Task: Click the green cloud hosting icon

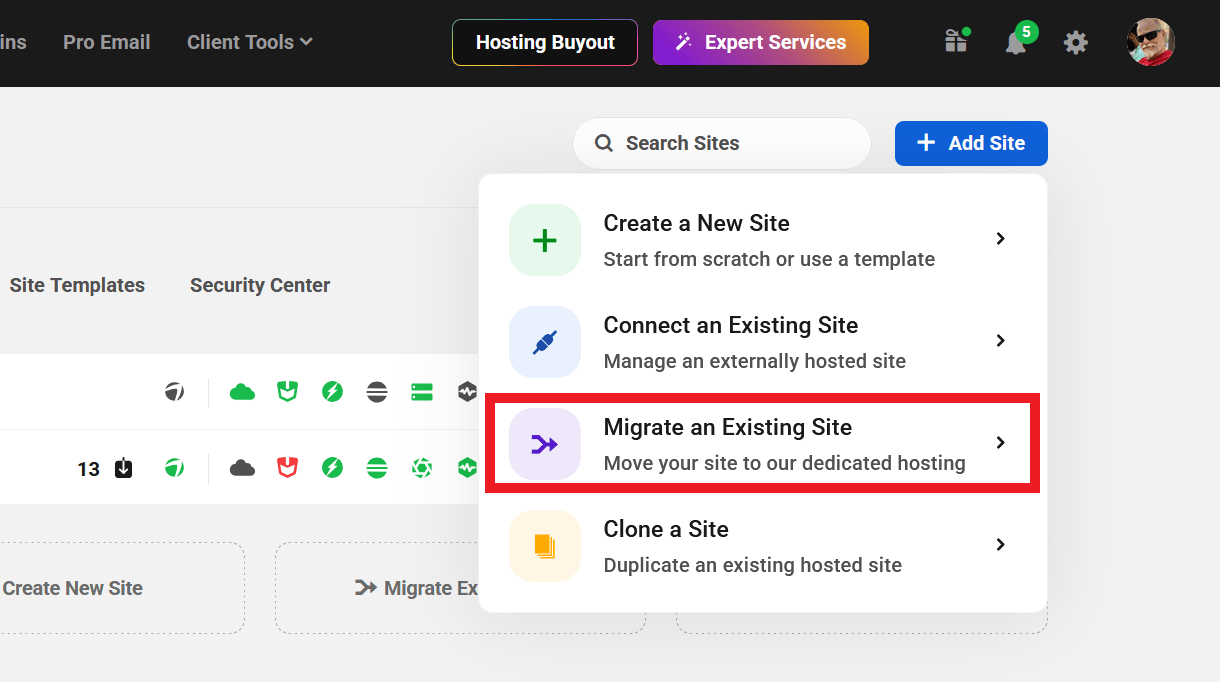Action: (242, 391)
